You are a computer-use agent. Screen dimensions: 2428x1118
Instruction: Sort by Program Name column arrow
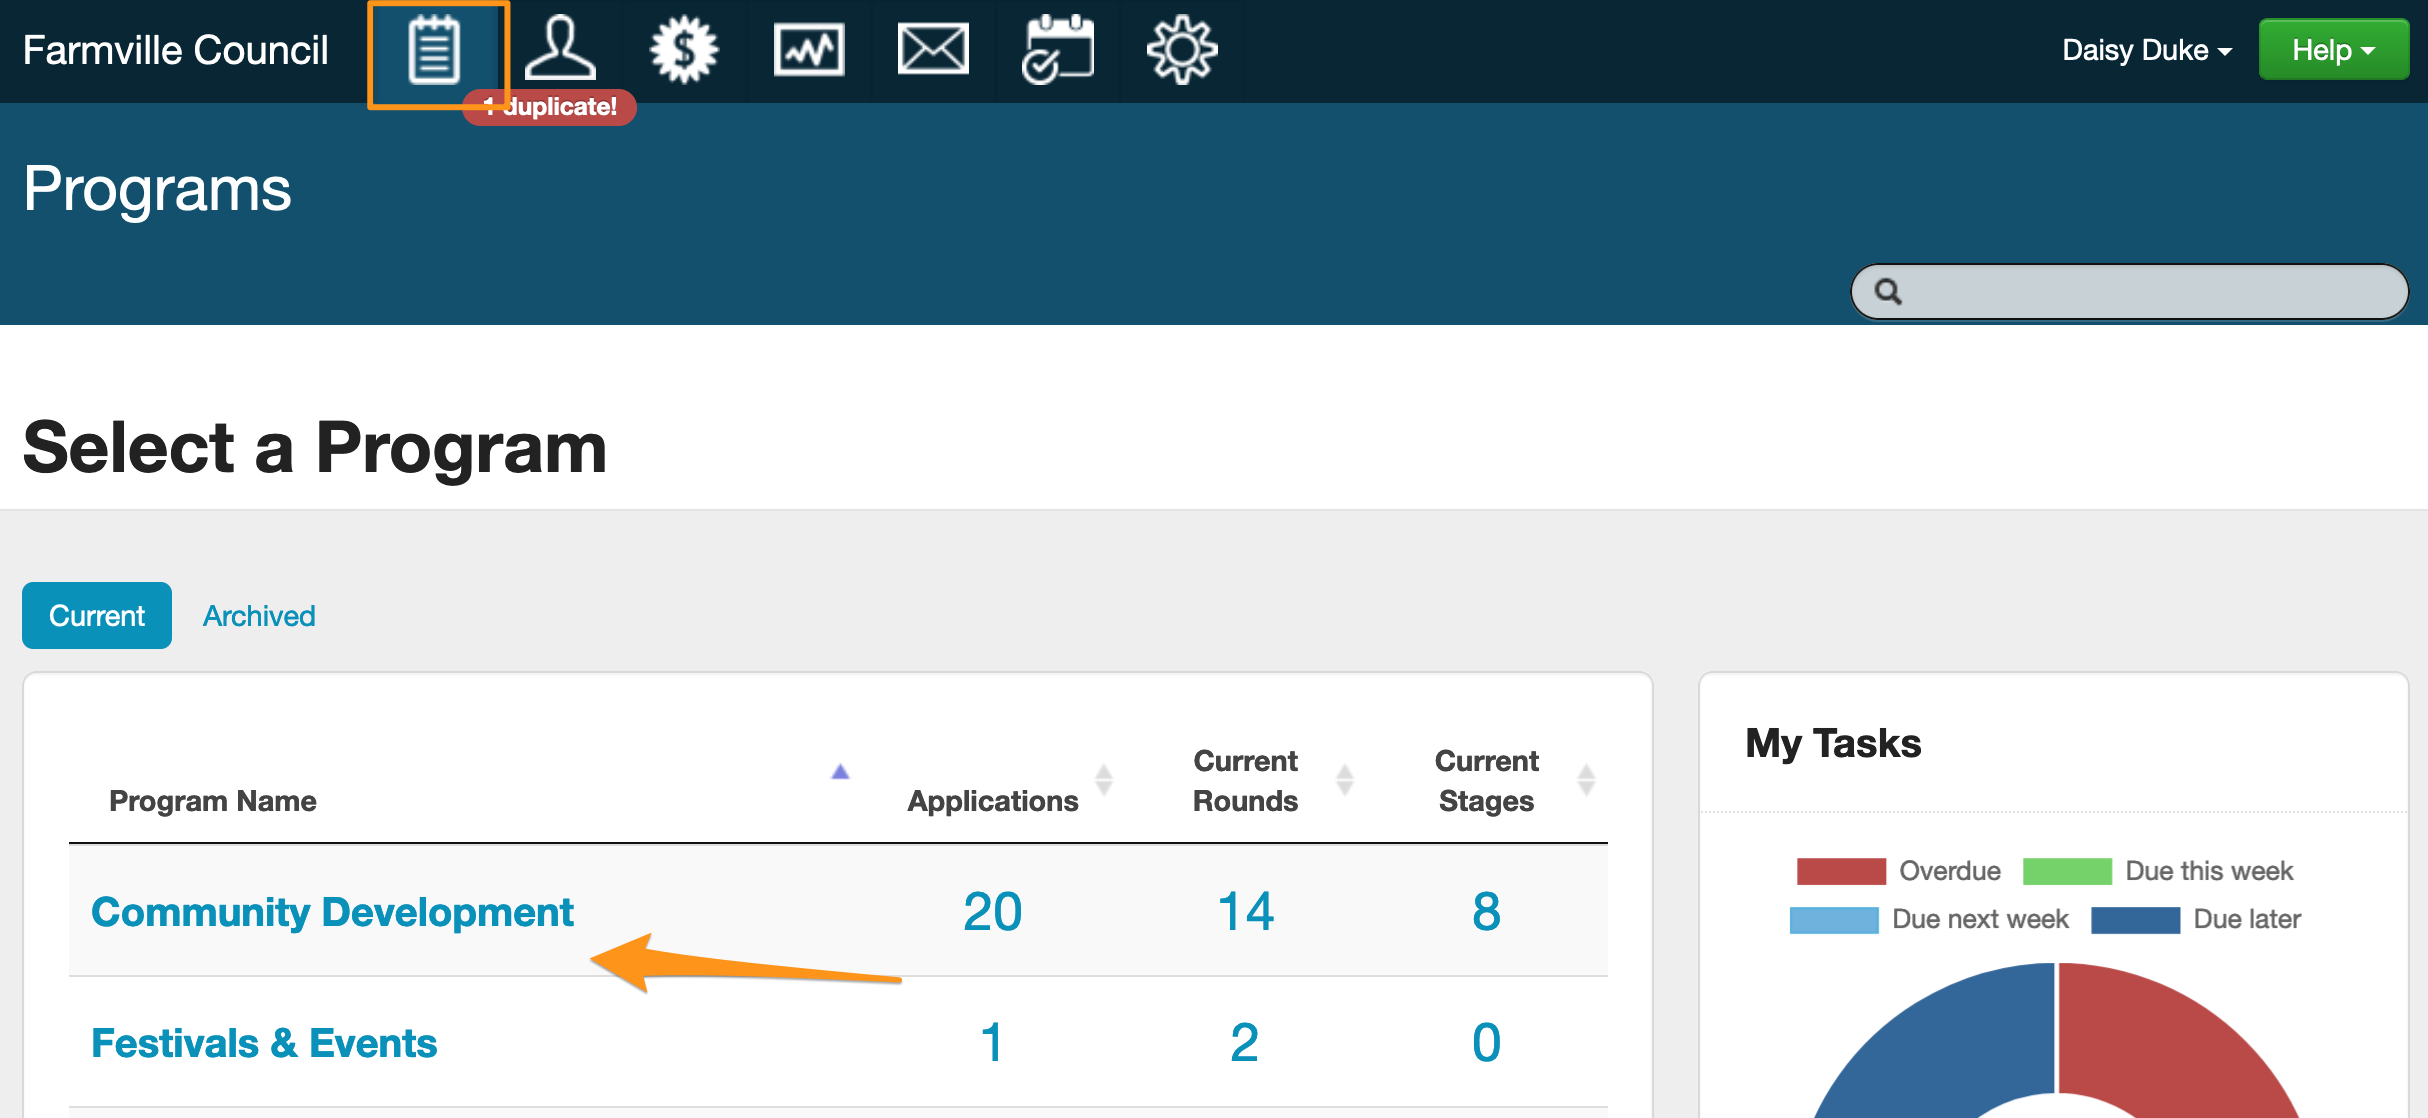[840, 772]
